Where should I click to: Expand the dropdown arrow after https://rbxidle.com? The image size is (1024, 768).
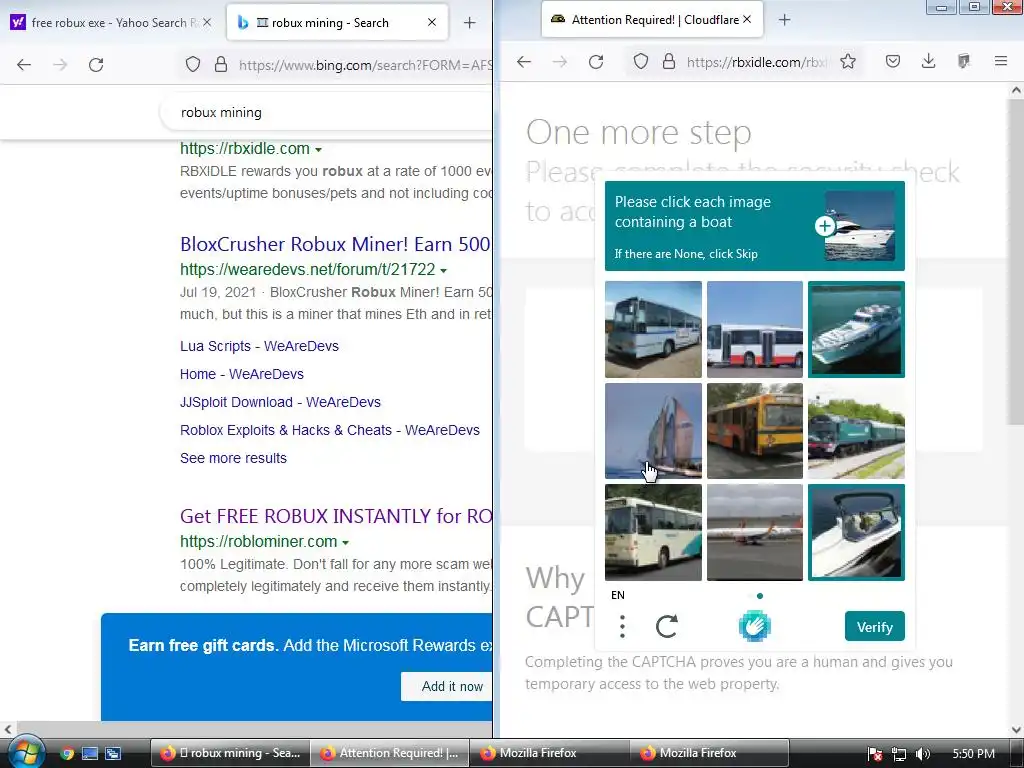tap(318, 150)
